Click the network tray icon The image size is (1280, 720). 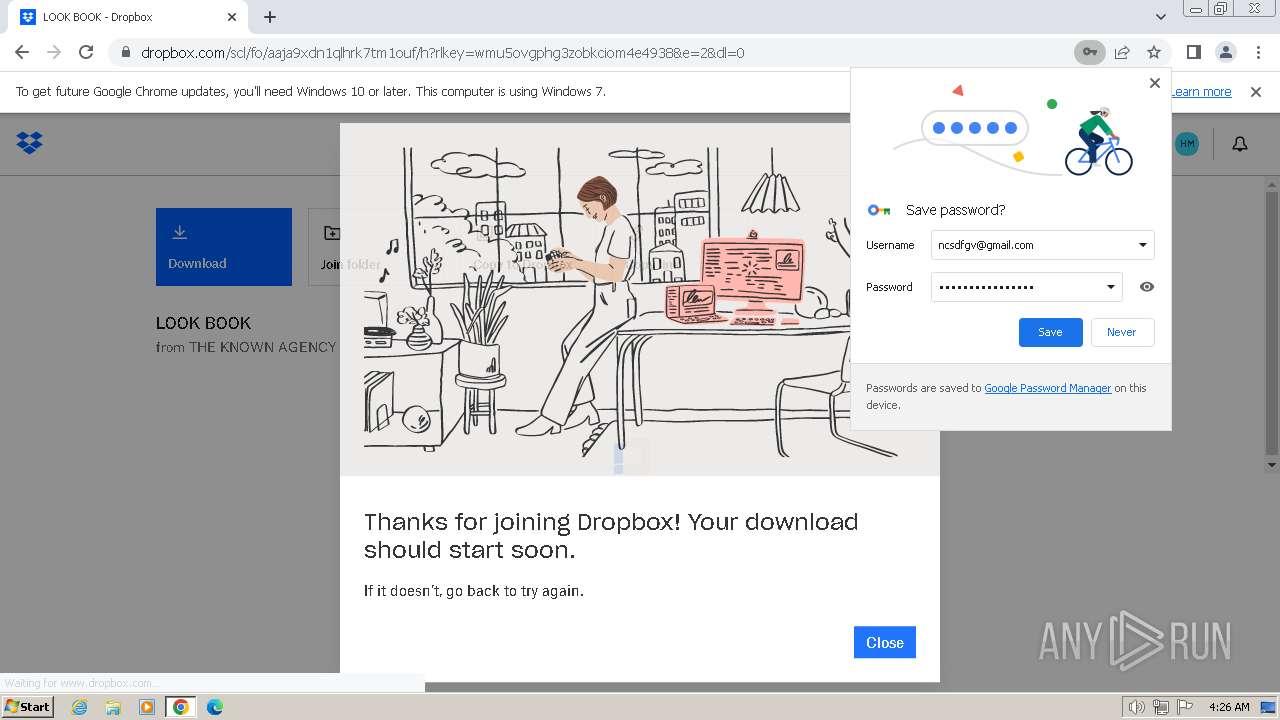pos(1161,707)
